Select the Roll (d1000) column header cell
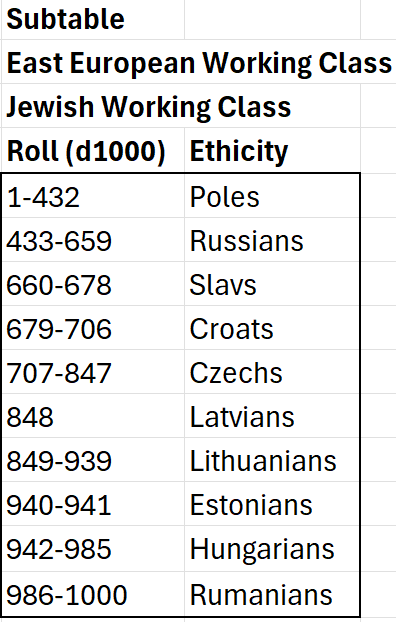 pos(93,151)
